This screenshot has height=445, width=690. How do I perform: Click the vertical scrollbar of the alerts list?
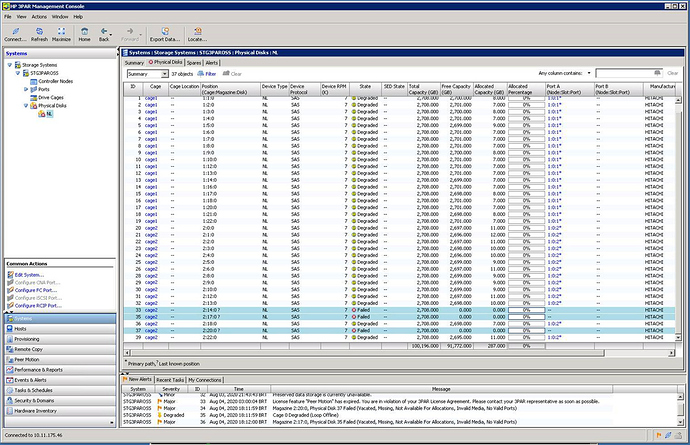pos(680,409)
